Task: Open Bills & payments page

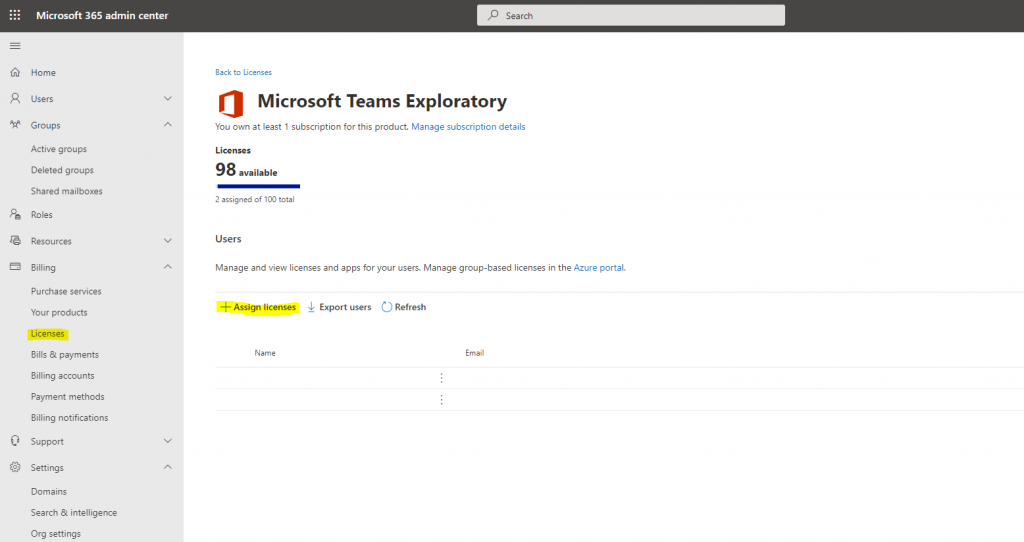Action: click(x=65, y=355)
